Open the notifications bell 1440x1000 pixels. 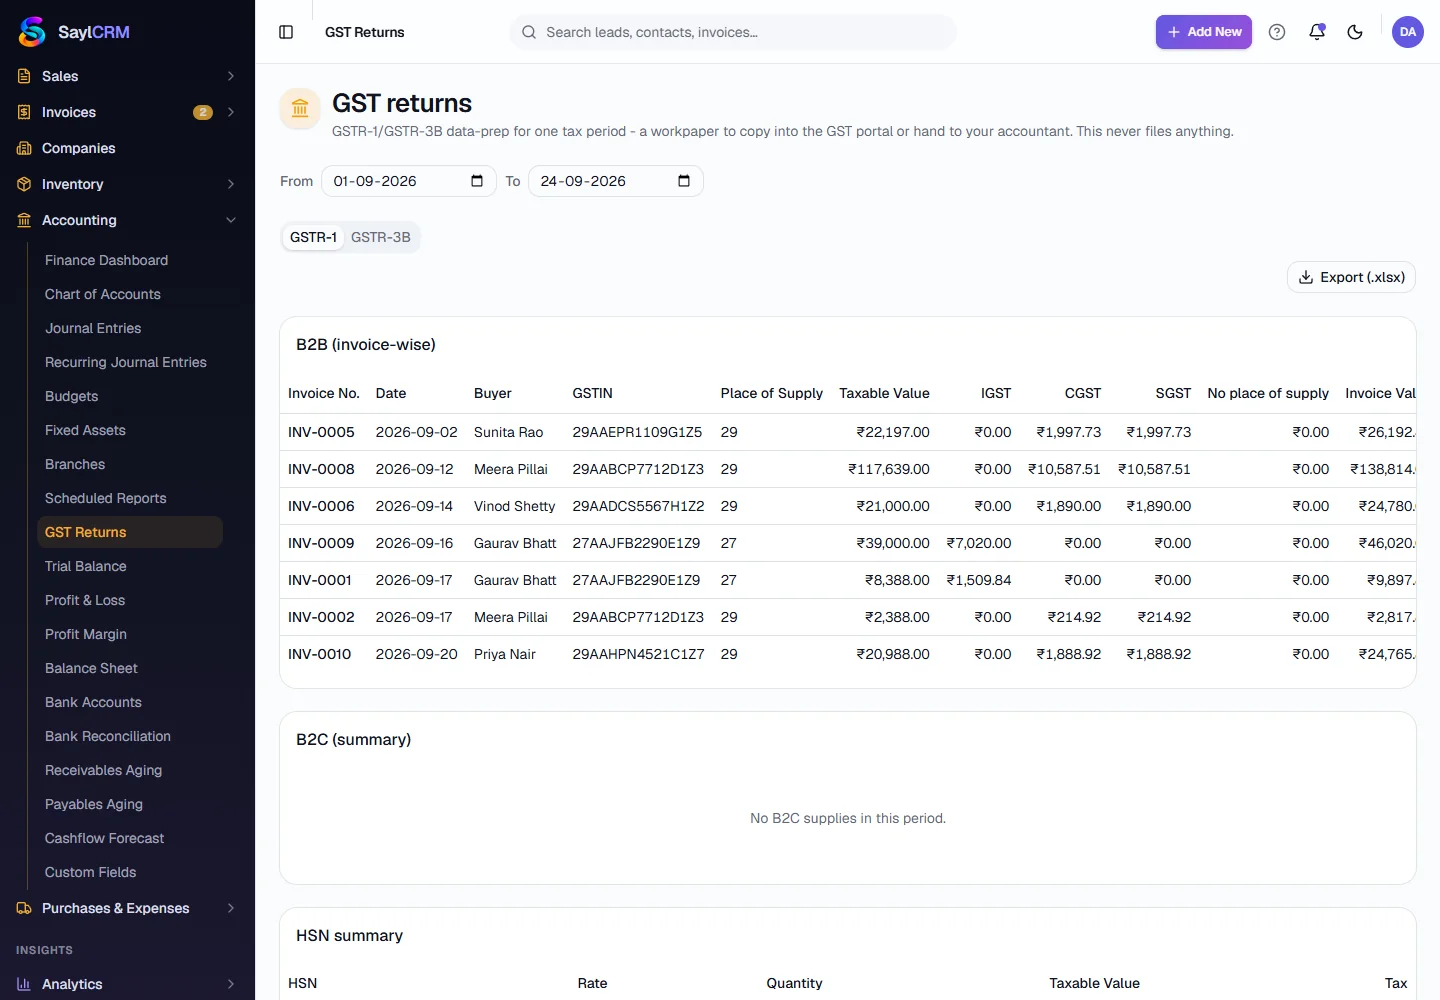point(1317,32)
